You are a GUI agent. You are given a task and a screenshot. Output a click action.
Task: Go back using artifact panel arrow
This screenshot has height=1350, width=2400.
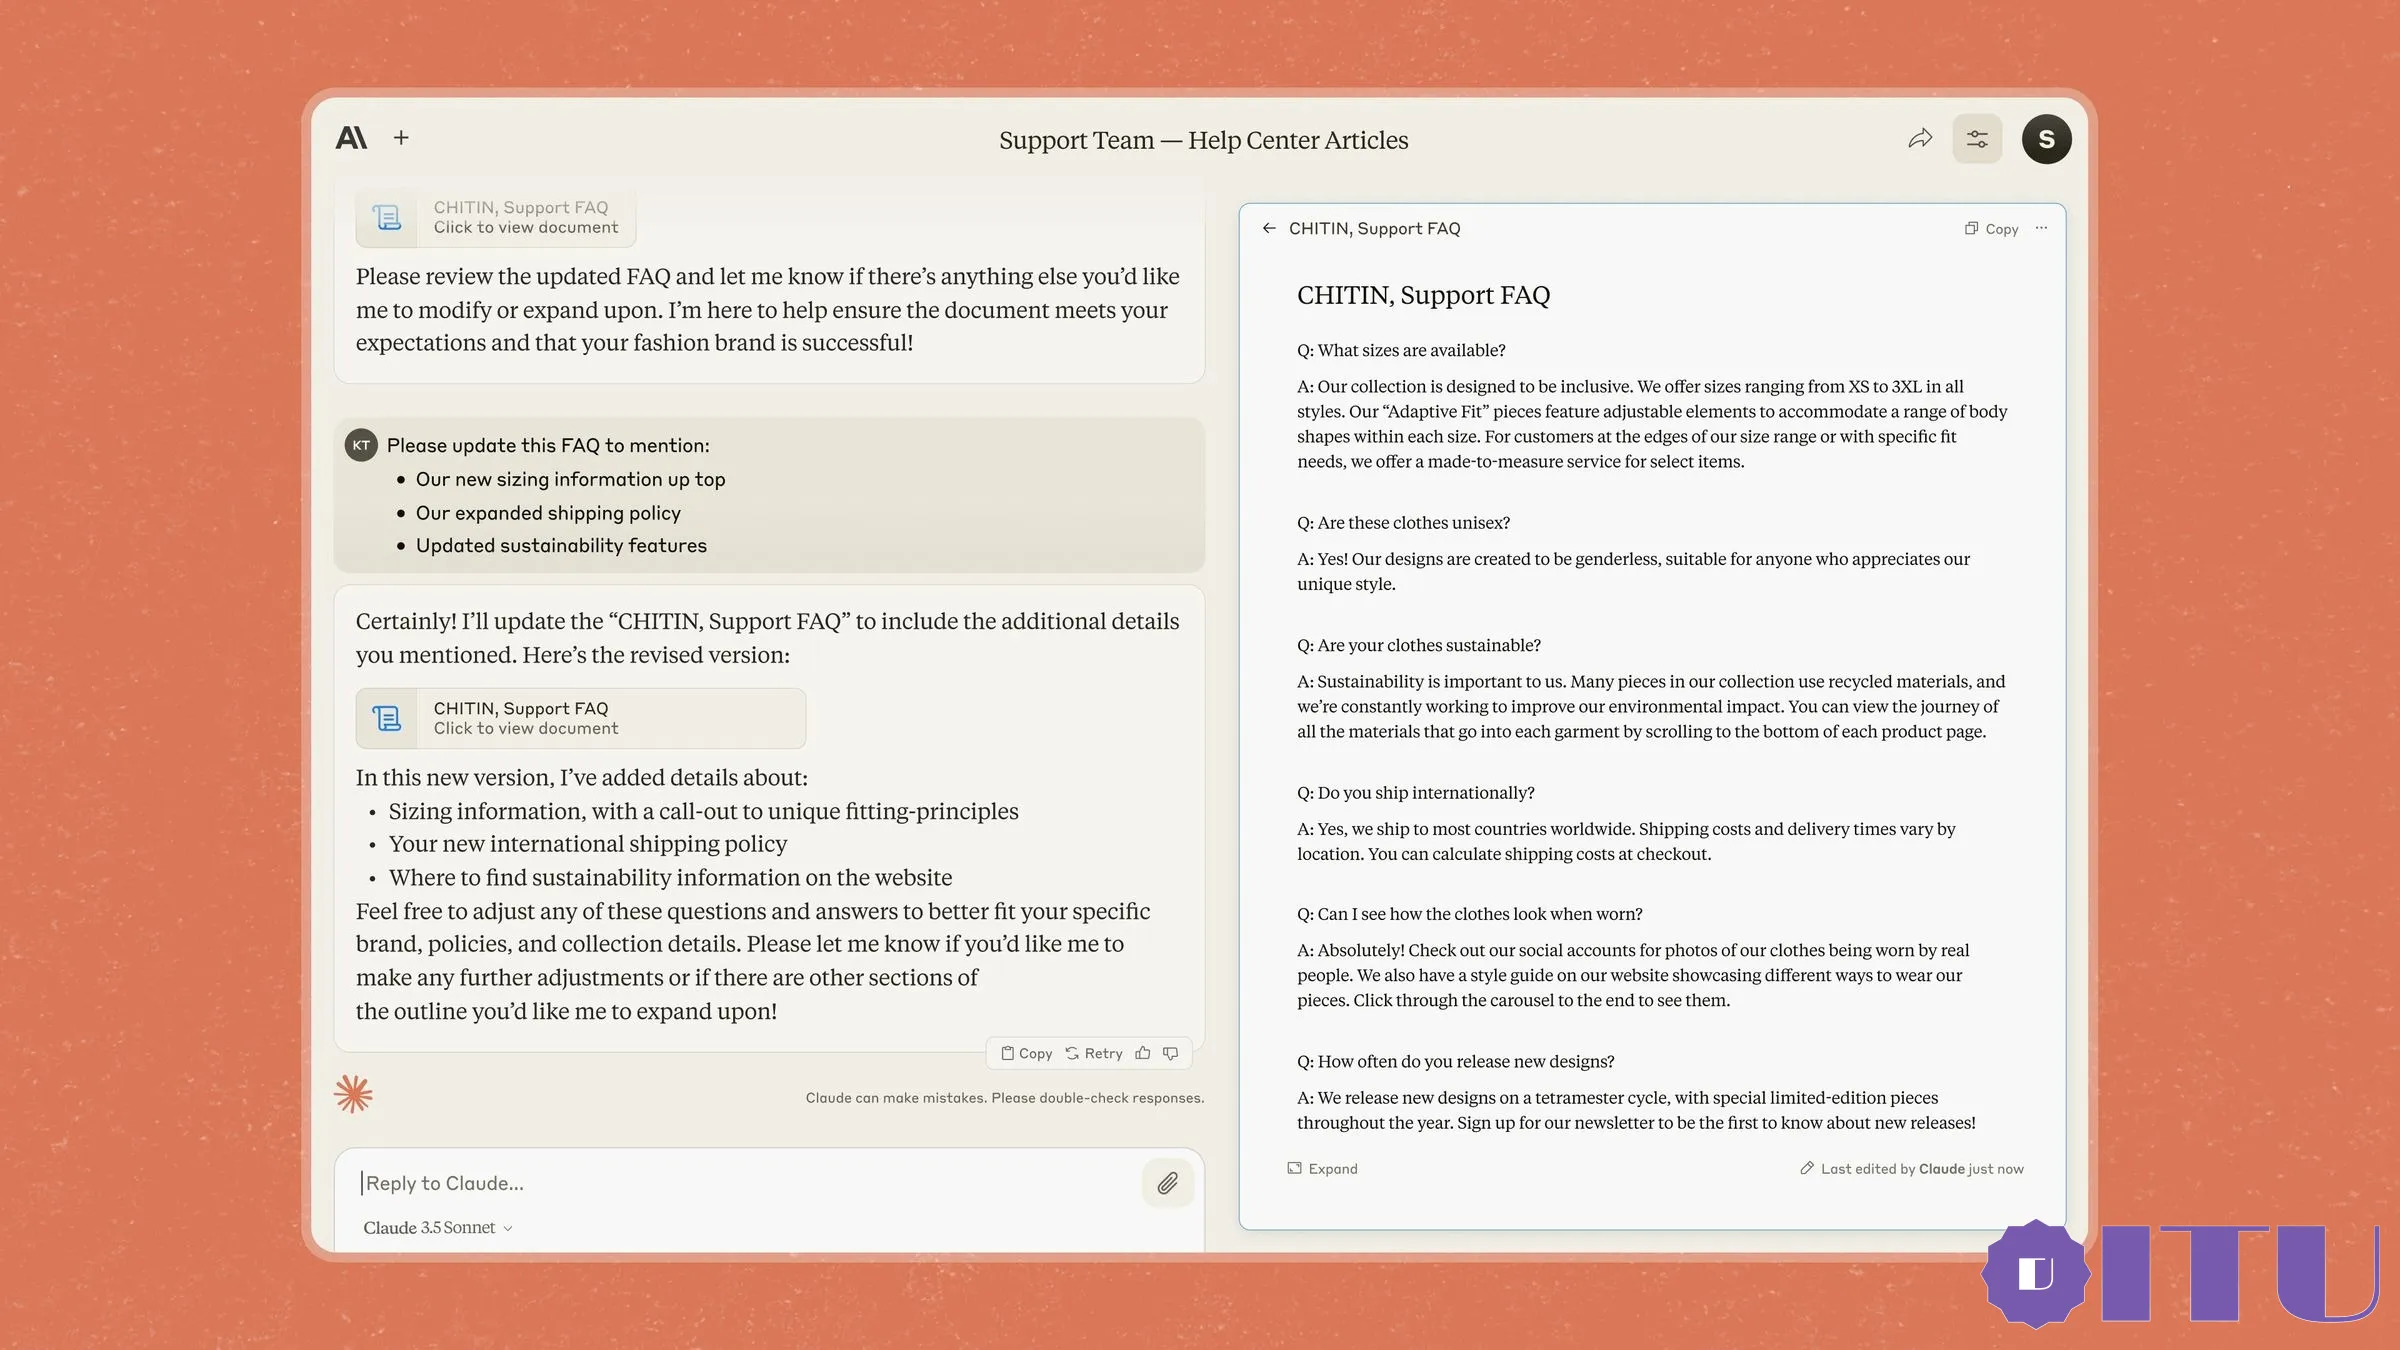click(x=1269, y=228)
